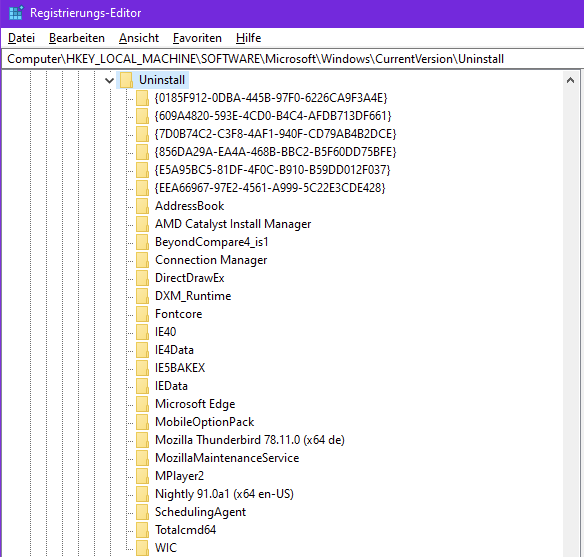Select the BeyondCompare4_is1 key
Screen dimensions: 584x557
(212, 242)
